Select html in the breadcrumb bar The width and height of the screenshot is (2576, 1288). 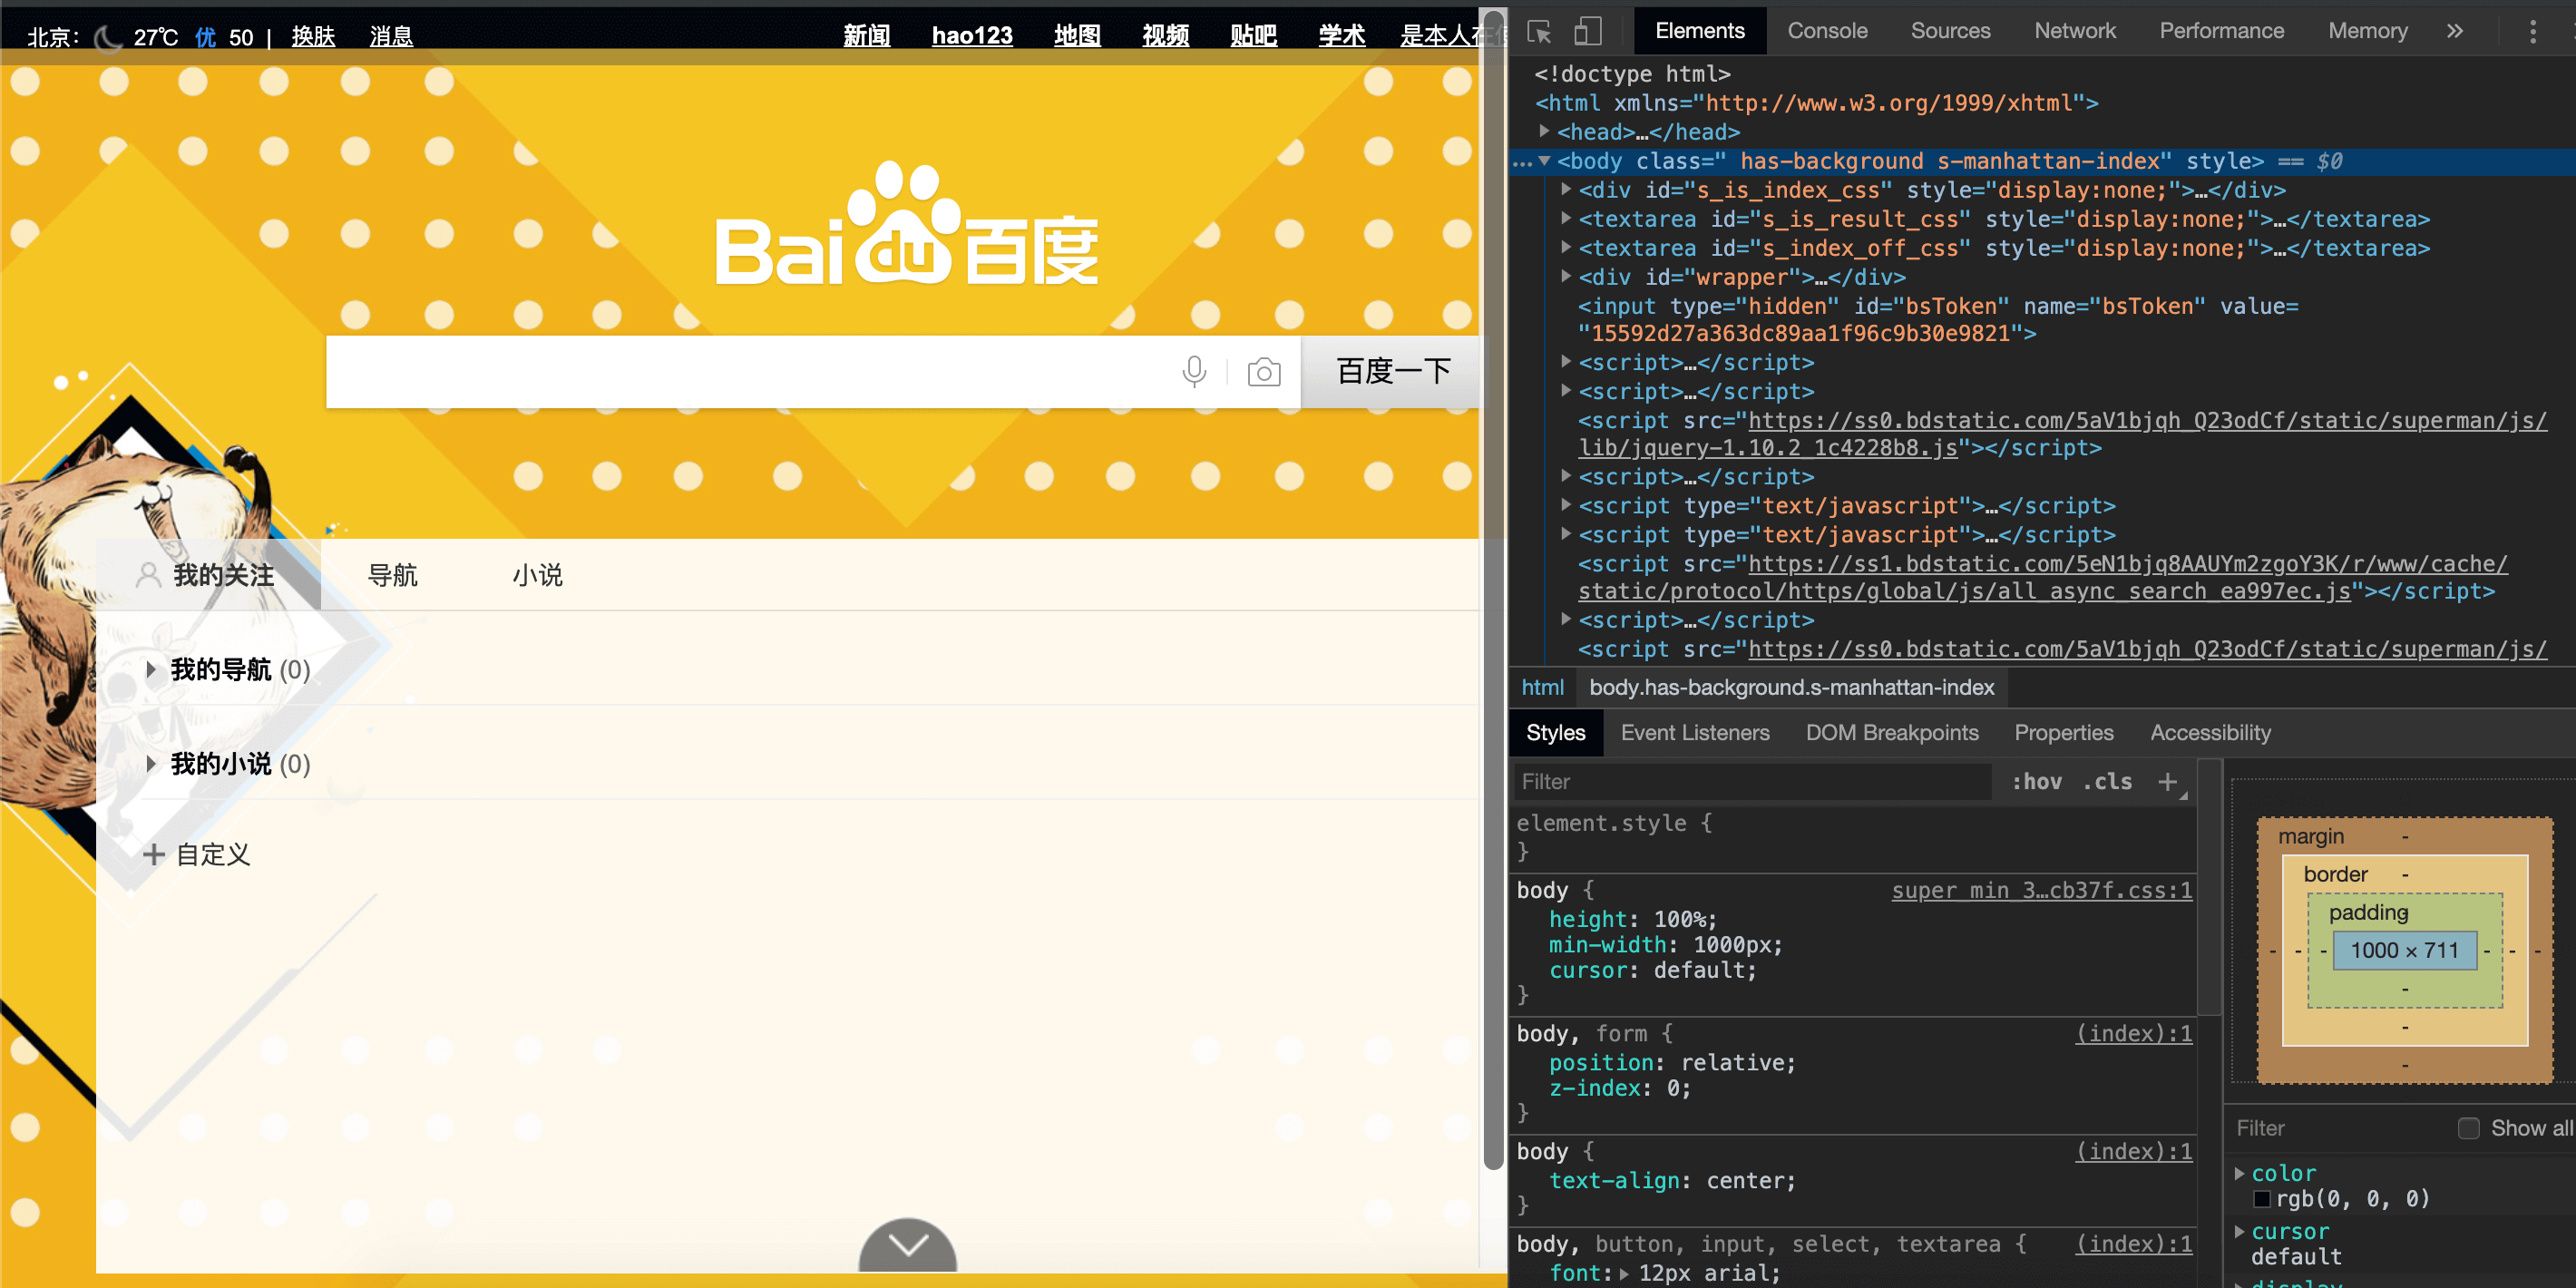1542,688
